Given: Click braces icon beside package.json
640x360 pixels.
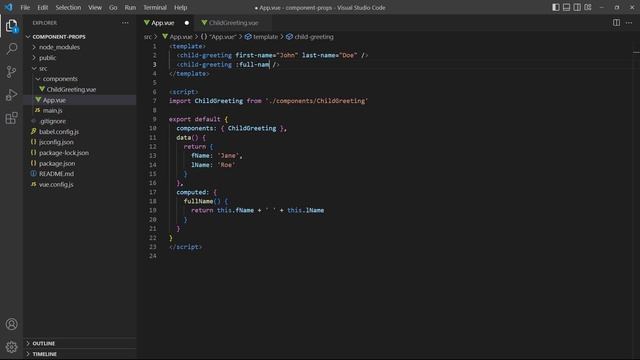Looking at the screenshot, I should click(x=33, y=163).
